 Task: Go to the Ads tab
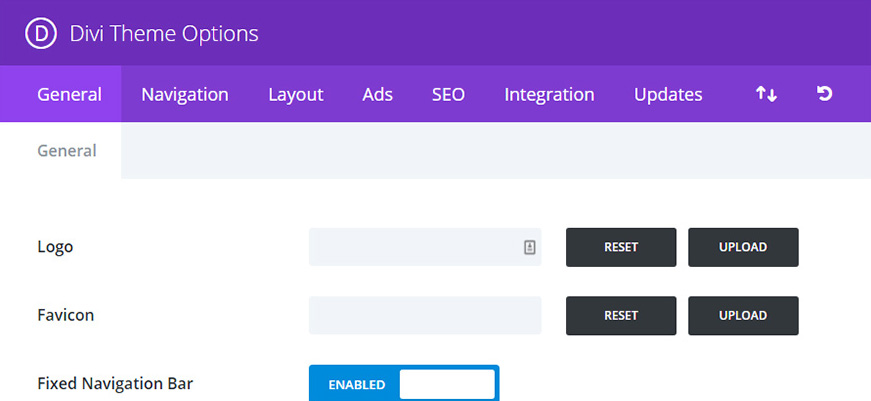coord(378,94)
